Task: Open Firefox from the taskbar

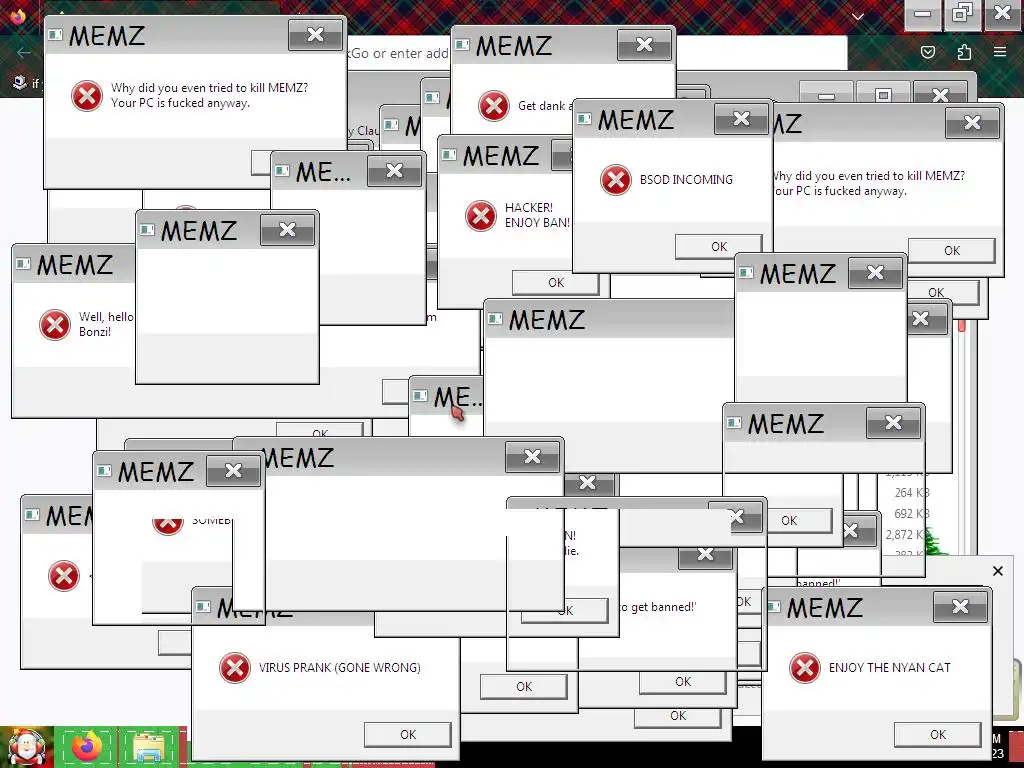Action: [x=87, y=747]
